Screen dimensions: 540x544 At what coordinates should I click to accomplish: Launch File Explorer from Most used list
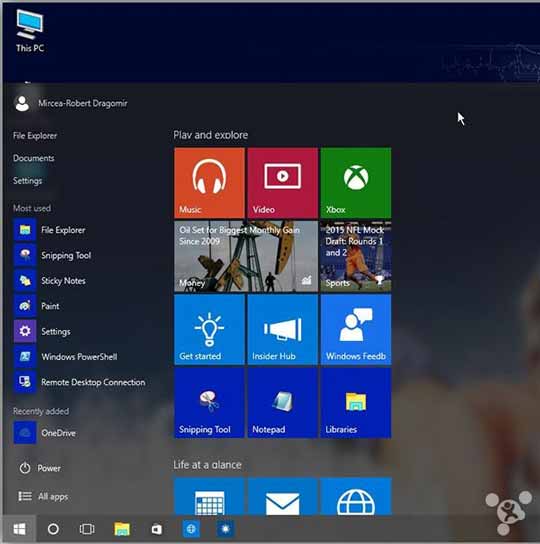click(x=50, y=230)
